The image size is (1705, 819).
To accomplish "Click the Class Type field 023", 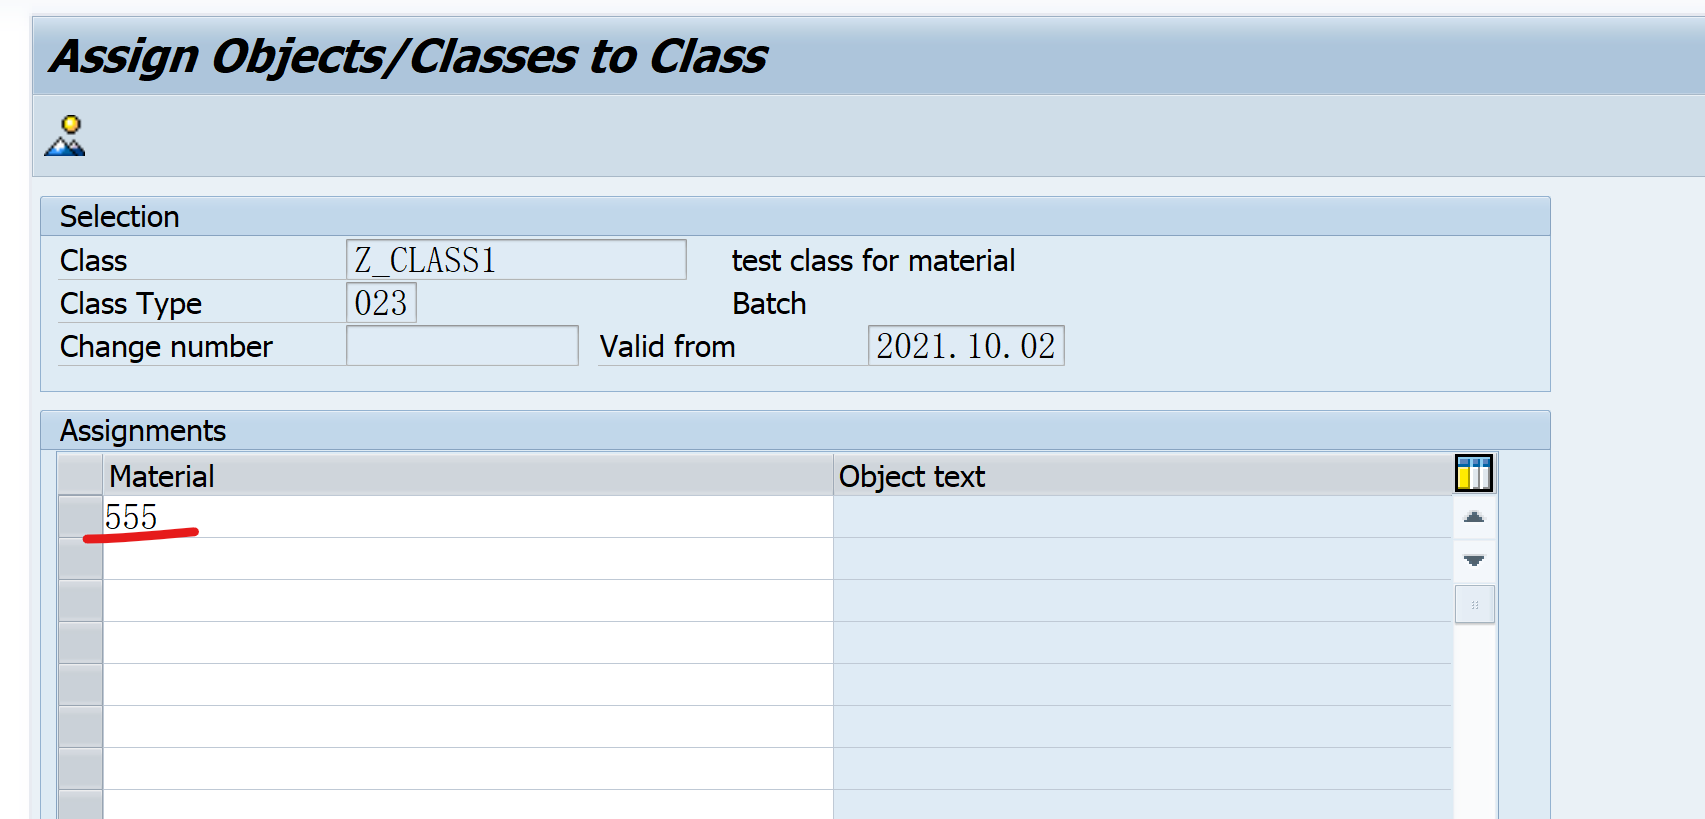I will (381, 303).
